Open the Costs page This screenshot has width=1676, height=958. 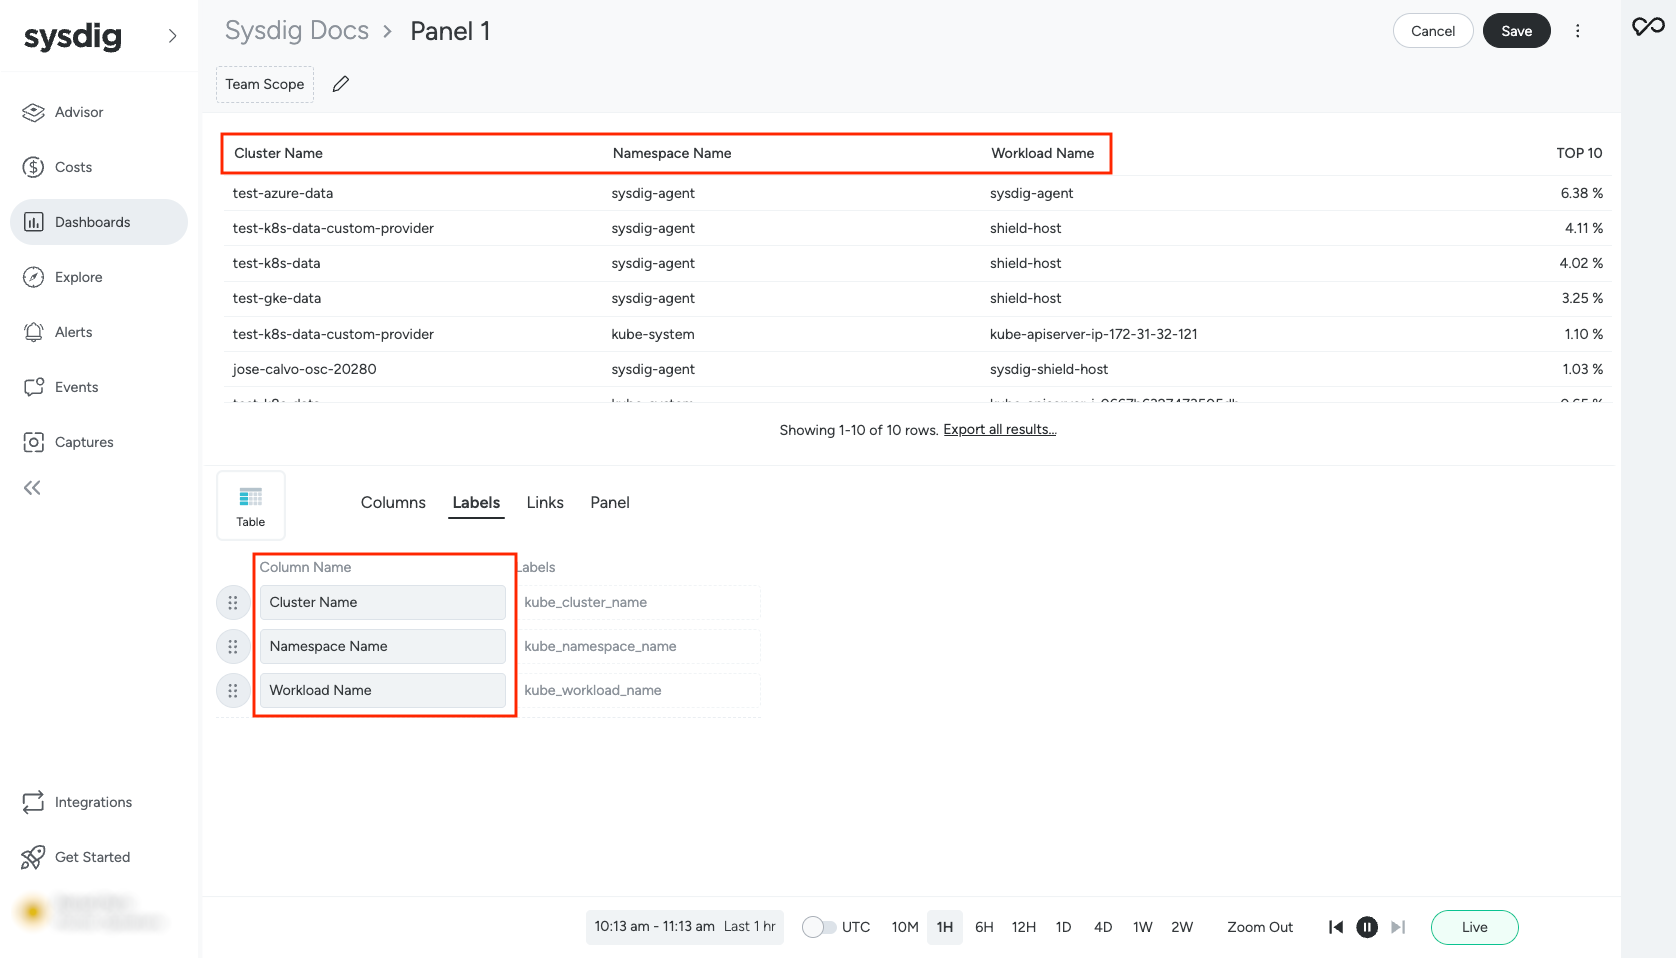(73, 167)
